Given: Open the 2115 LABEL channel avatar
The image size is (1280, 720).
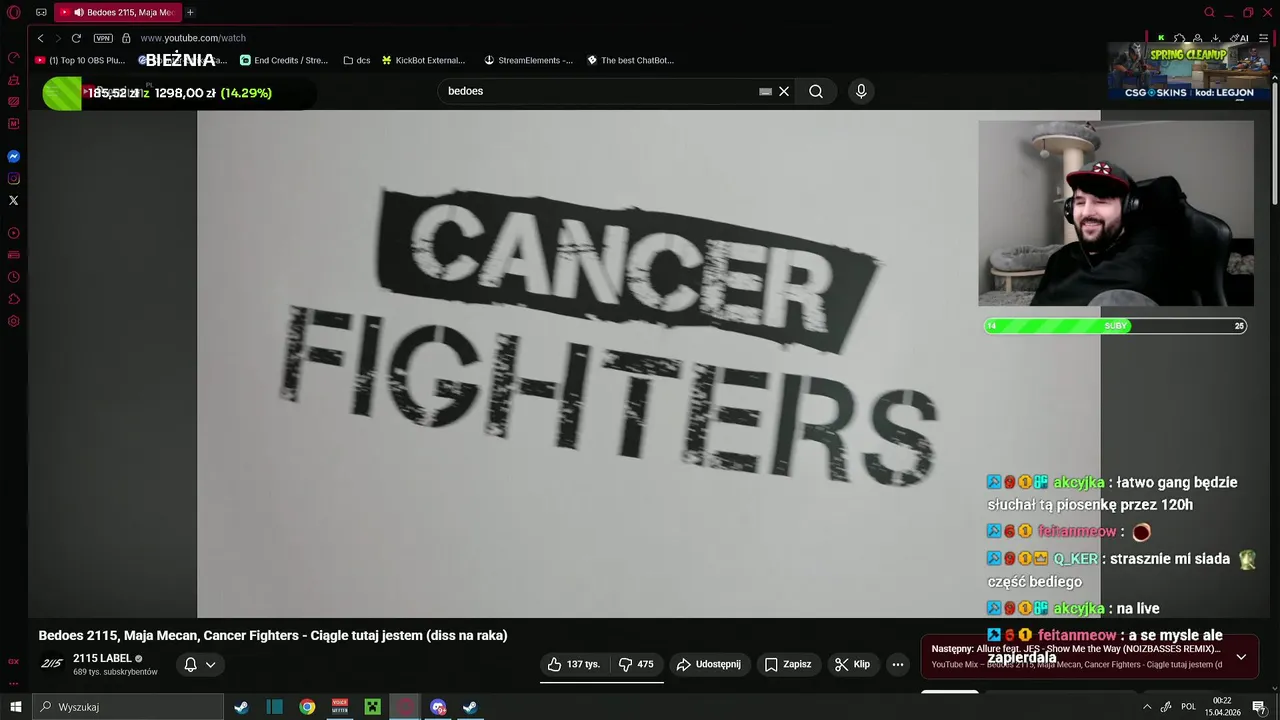Looking at the screenshot, I should 52,663.
